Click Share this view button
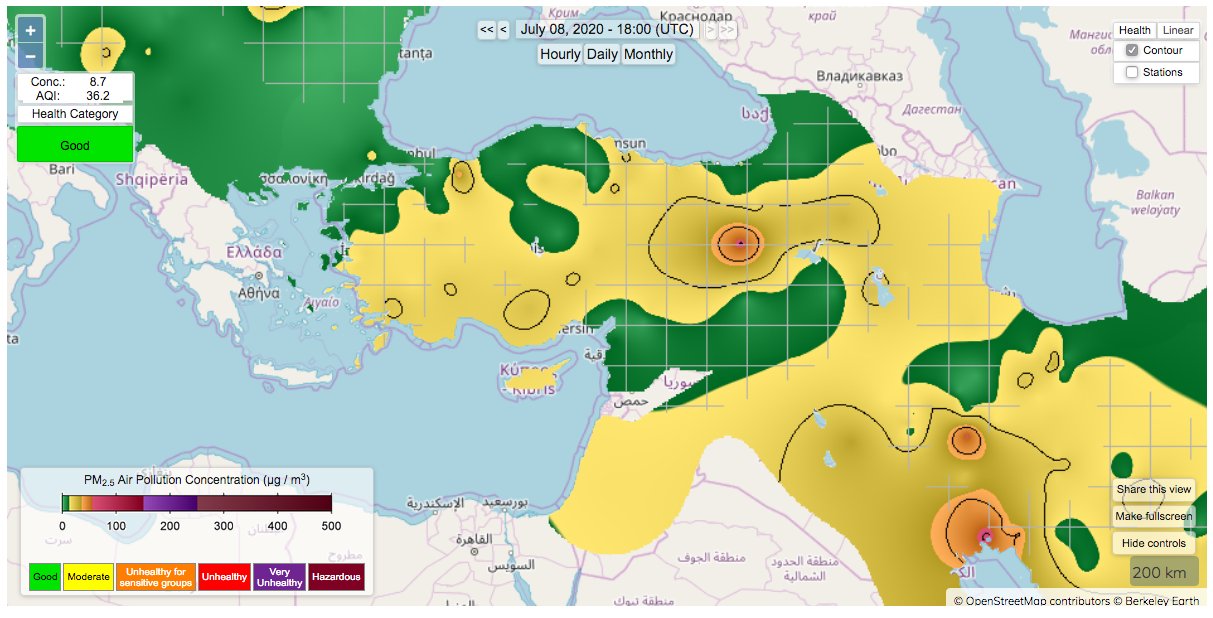This screenshot has height=618, width=1213. (x=1154, y=489)
